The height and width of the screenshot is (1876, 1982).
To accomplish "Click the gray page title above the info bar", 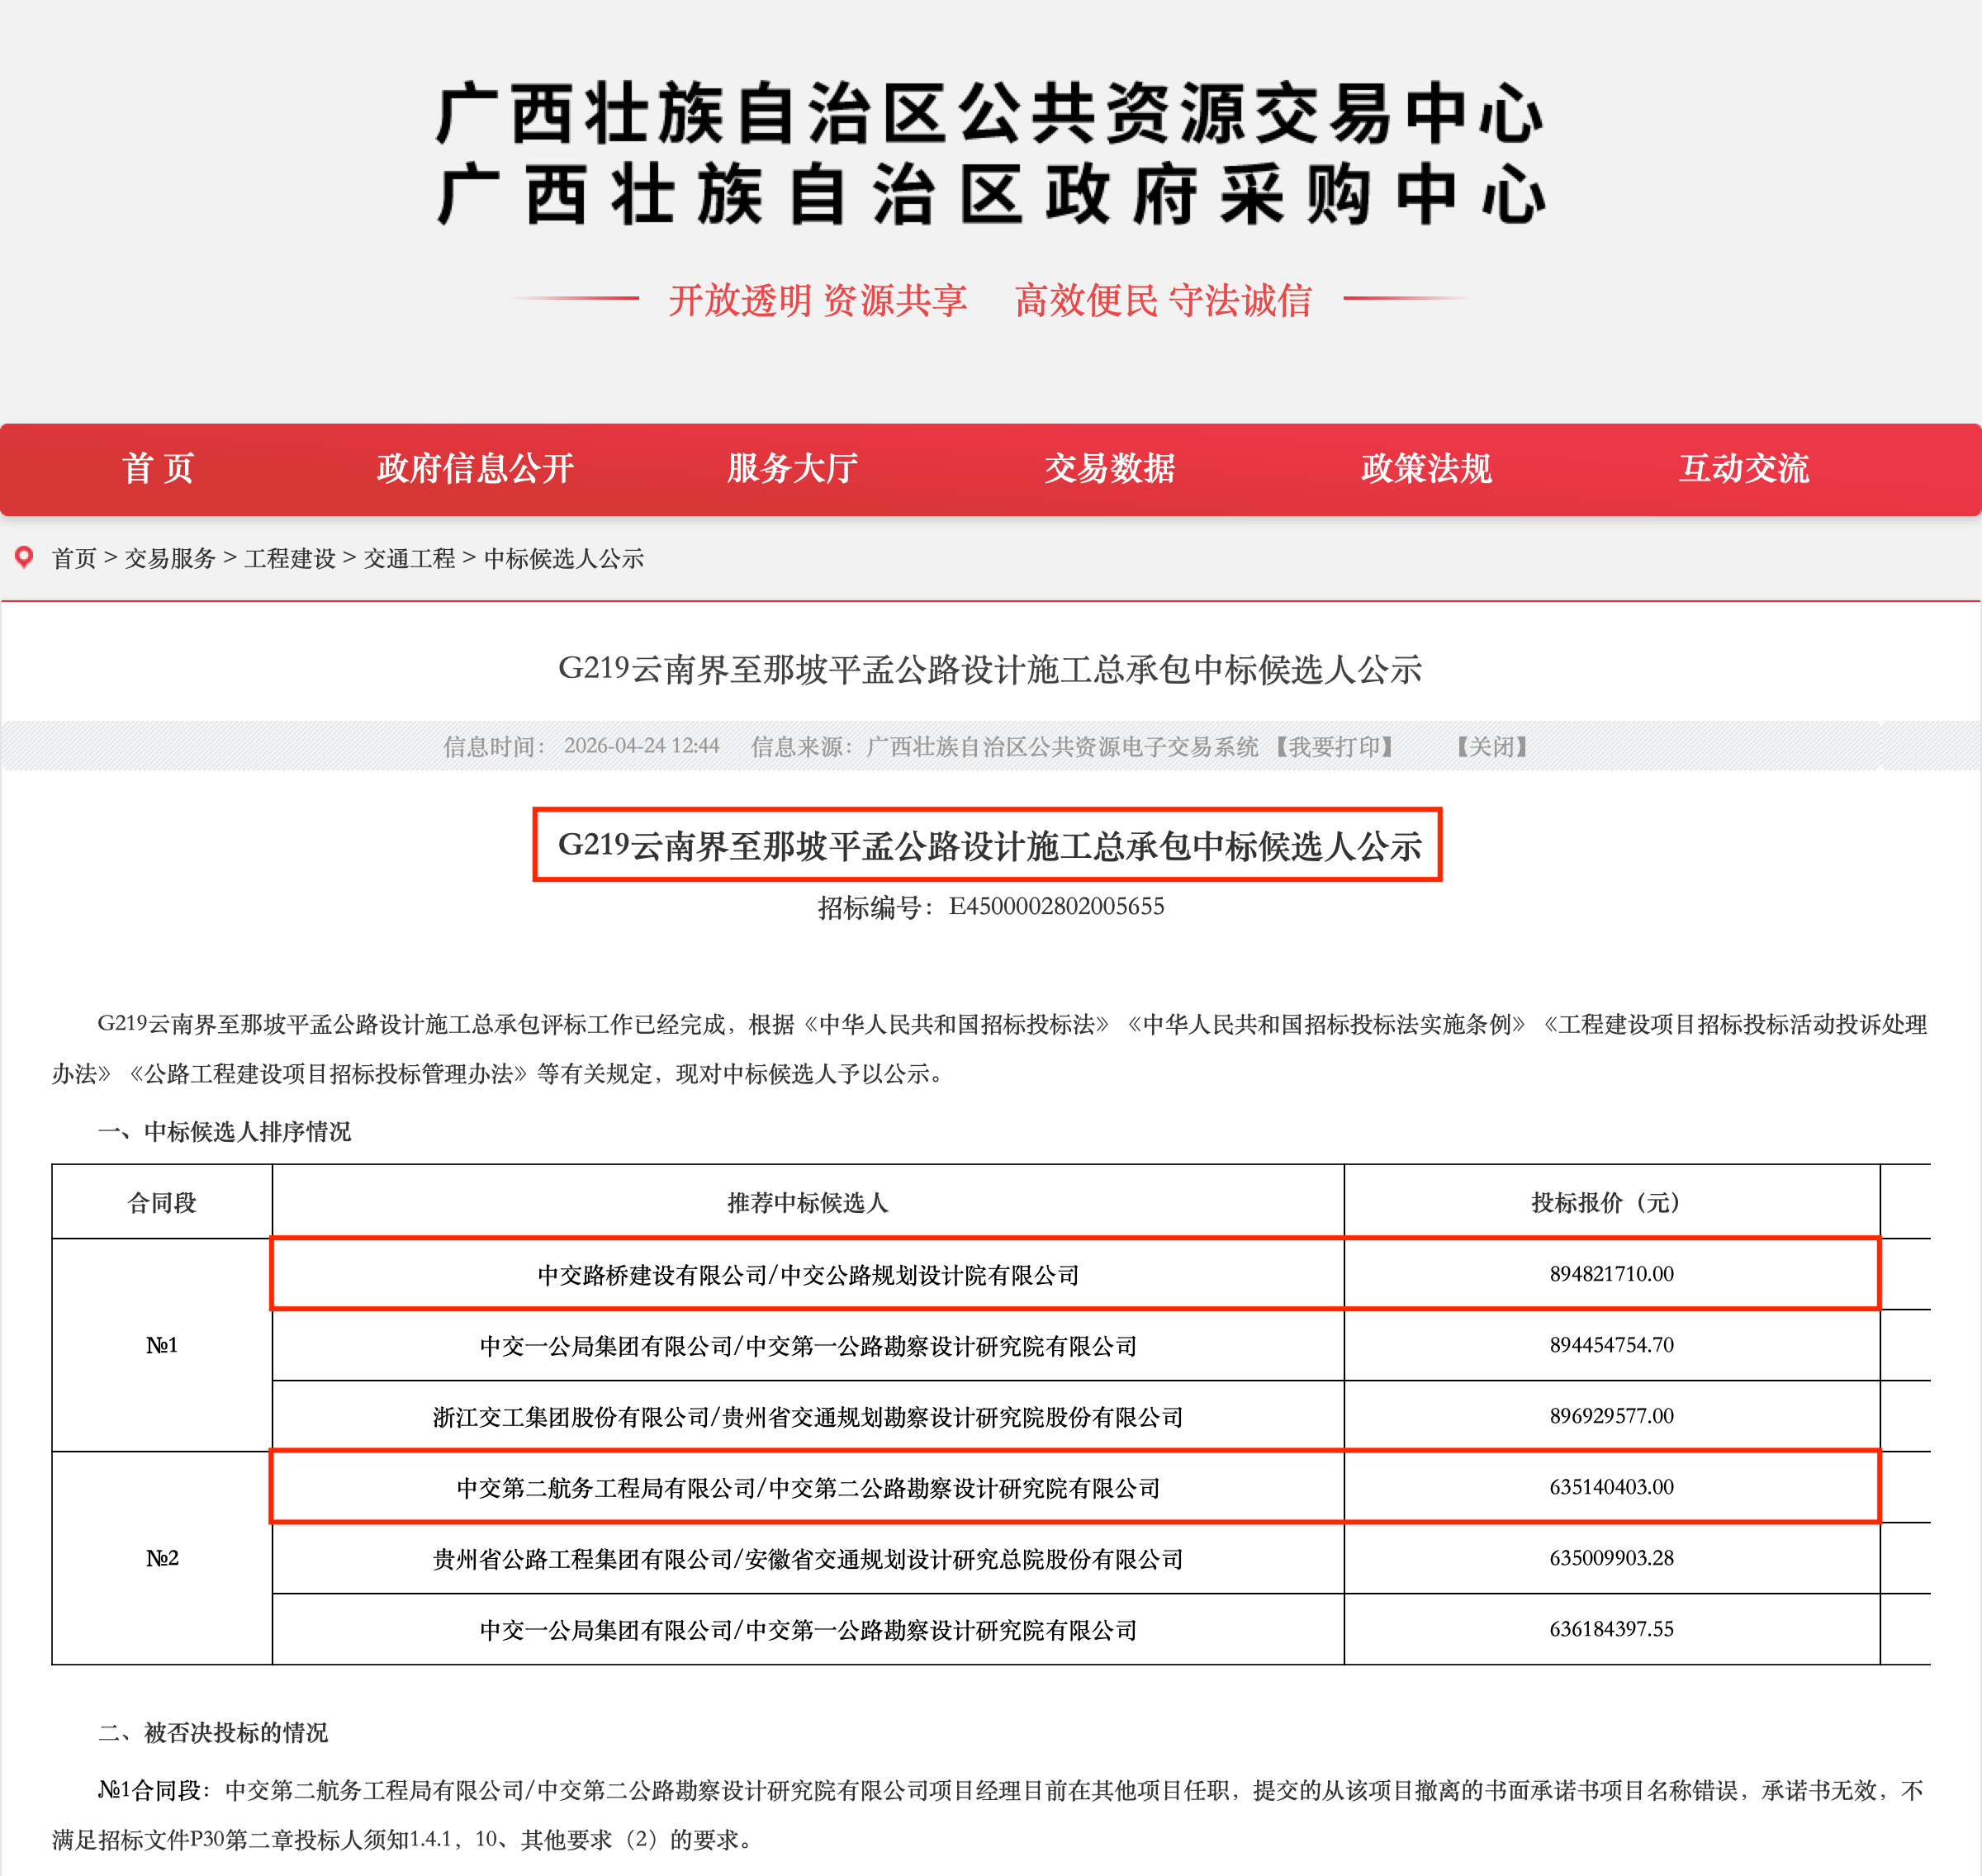I will tap(990, 669).
